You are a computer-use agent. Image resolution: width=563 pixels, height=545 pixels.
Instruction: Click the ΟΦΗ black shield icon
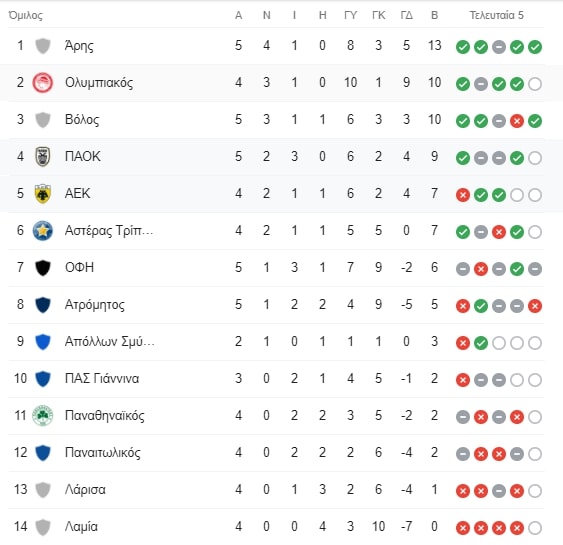coord(43,268)
